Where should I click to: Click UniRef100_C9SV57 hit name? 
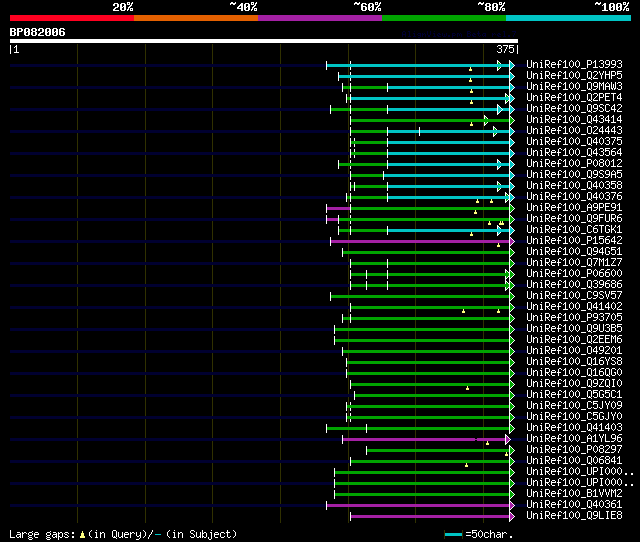(x=574, y=296)
